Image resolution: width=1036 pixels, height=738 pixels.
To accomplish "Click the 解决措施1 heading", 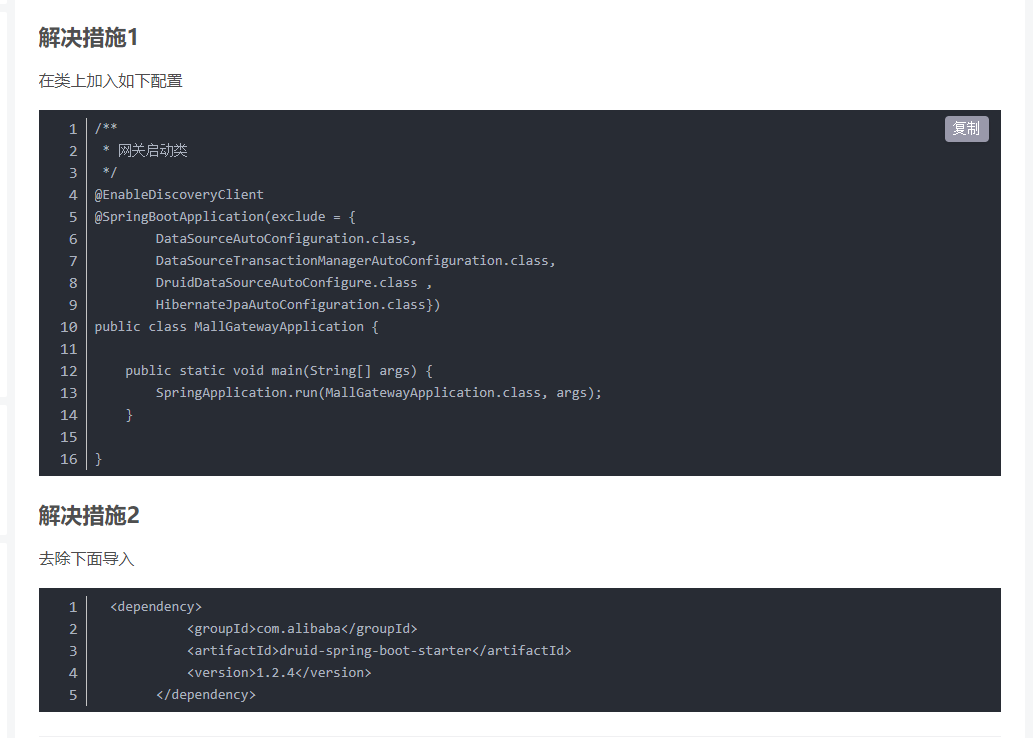I will pos(88,38).
